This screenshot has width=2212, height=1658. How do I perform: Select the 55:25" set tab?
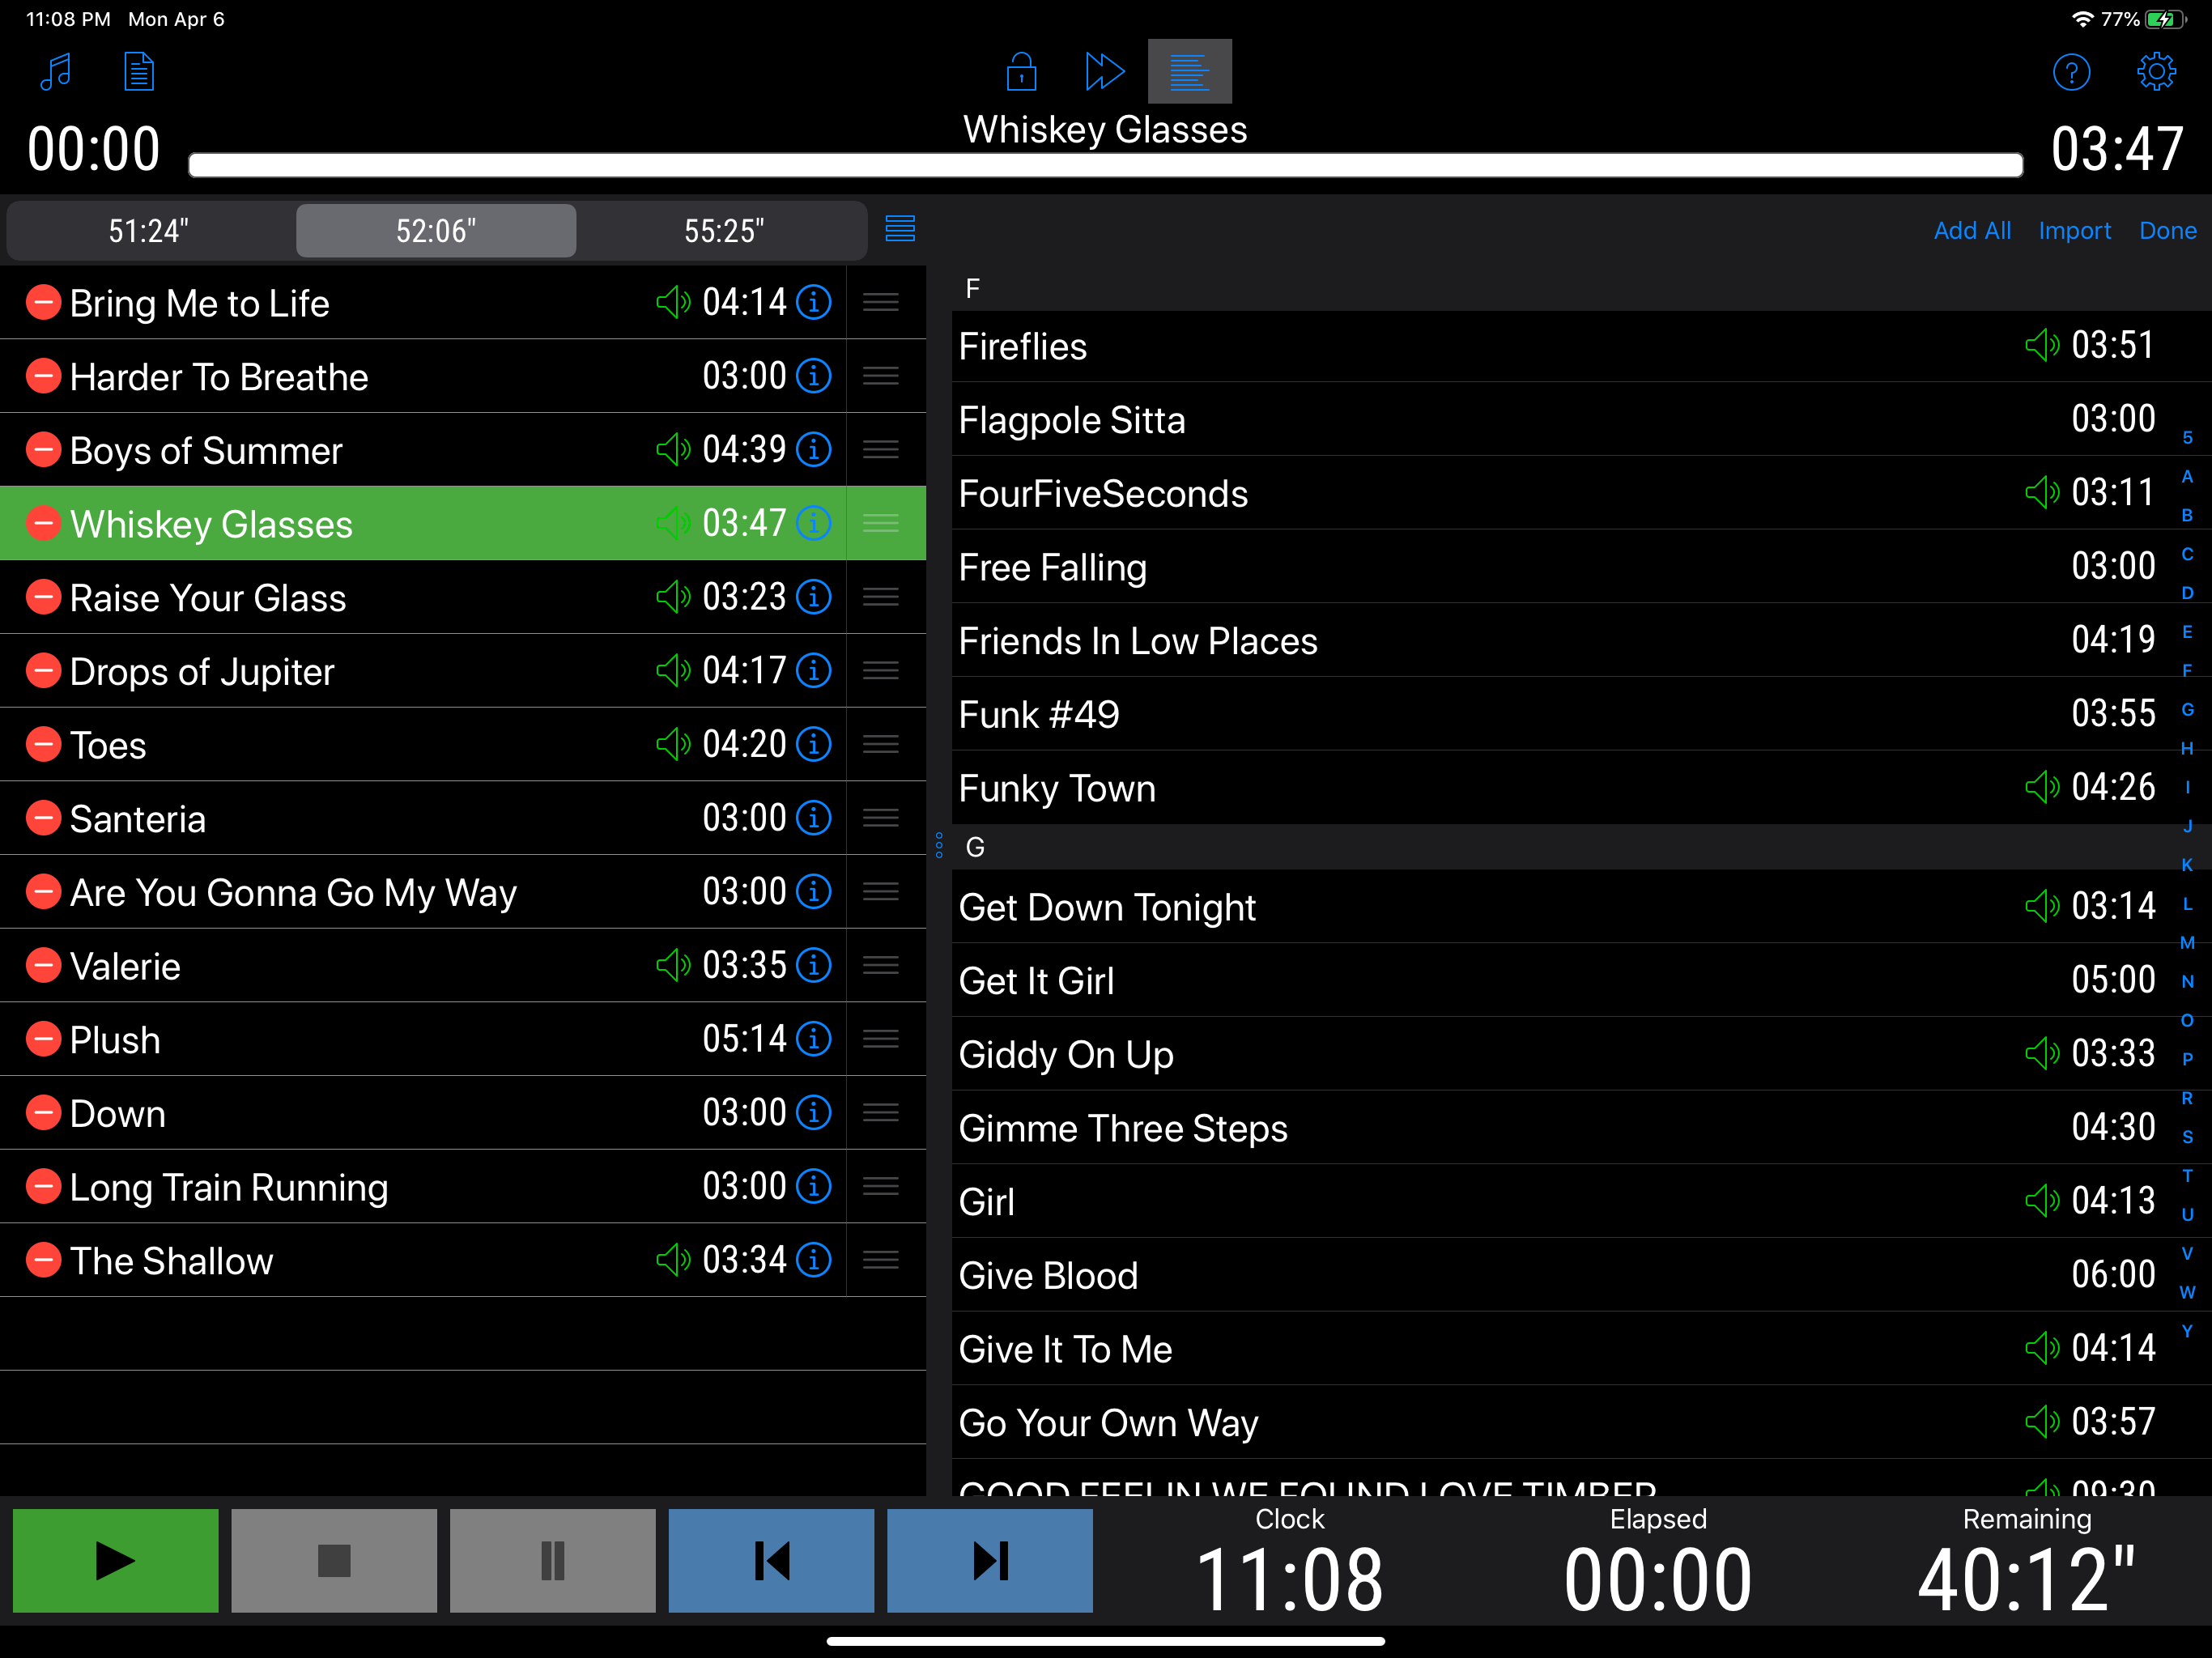tap(724, 231)
